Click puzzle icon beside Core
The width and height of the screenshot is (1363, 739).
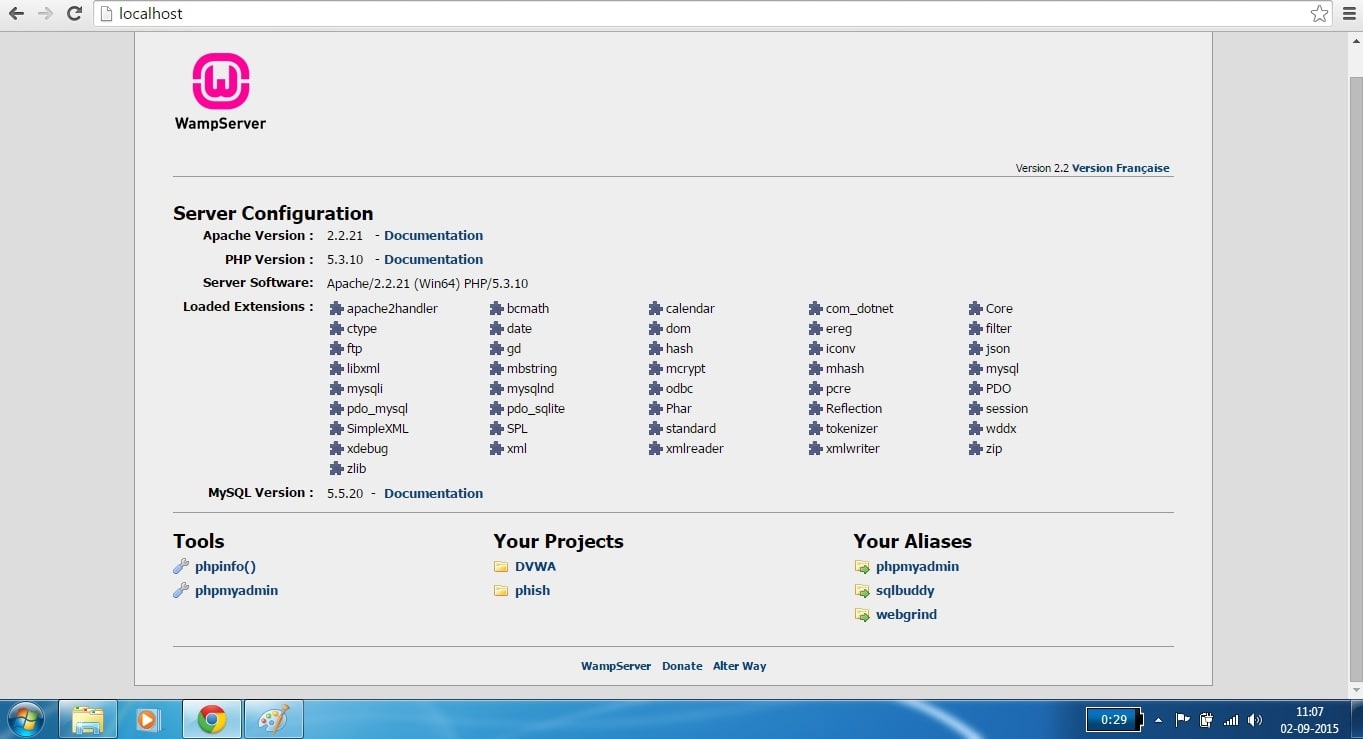tap(976, 308)
